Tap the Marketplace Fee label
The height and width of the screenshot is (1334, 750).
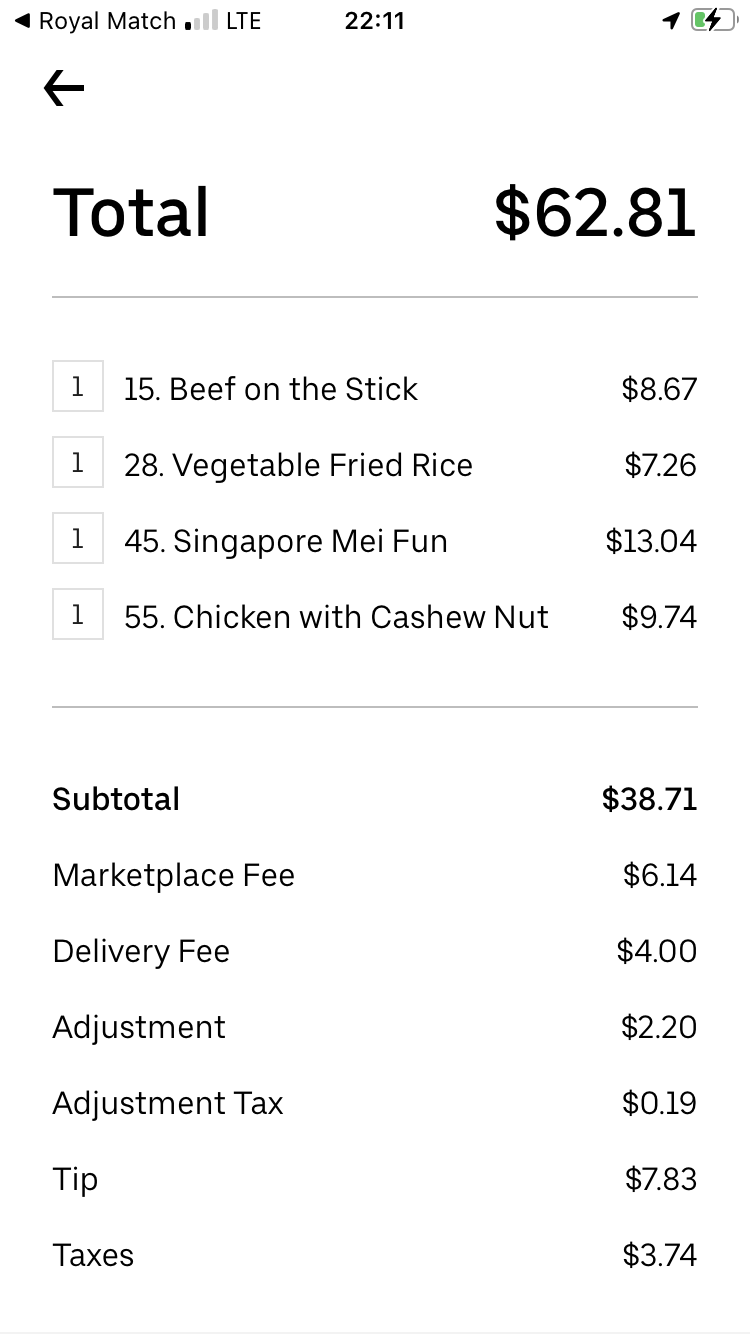[x=174, y=875]
